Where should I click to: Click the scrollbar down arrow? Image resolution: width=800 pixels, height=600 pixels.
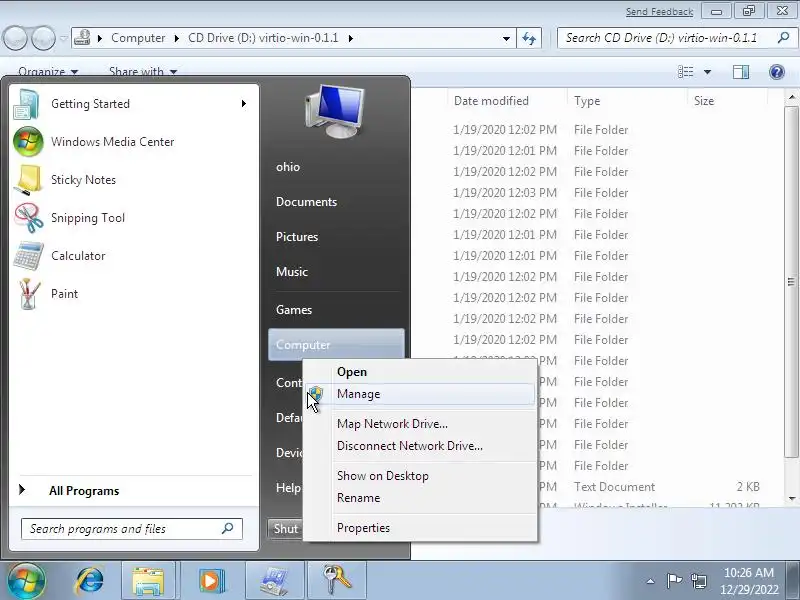point(791,498)
